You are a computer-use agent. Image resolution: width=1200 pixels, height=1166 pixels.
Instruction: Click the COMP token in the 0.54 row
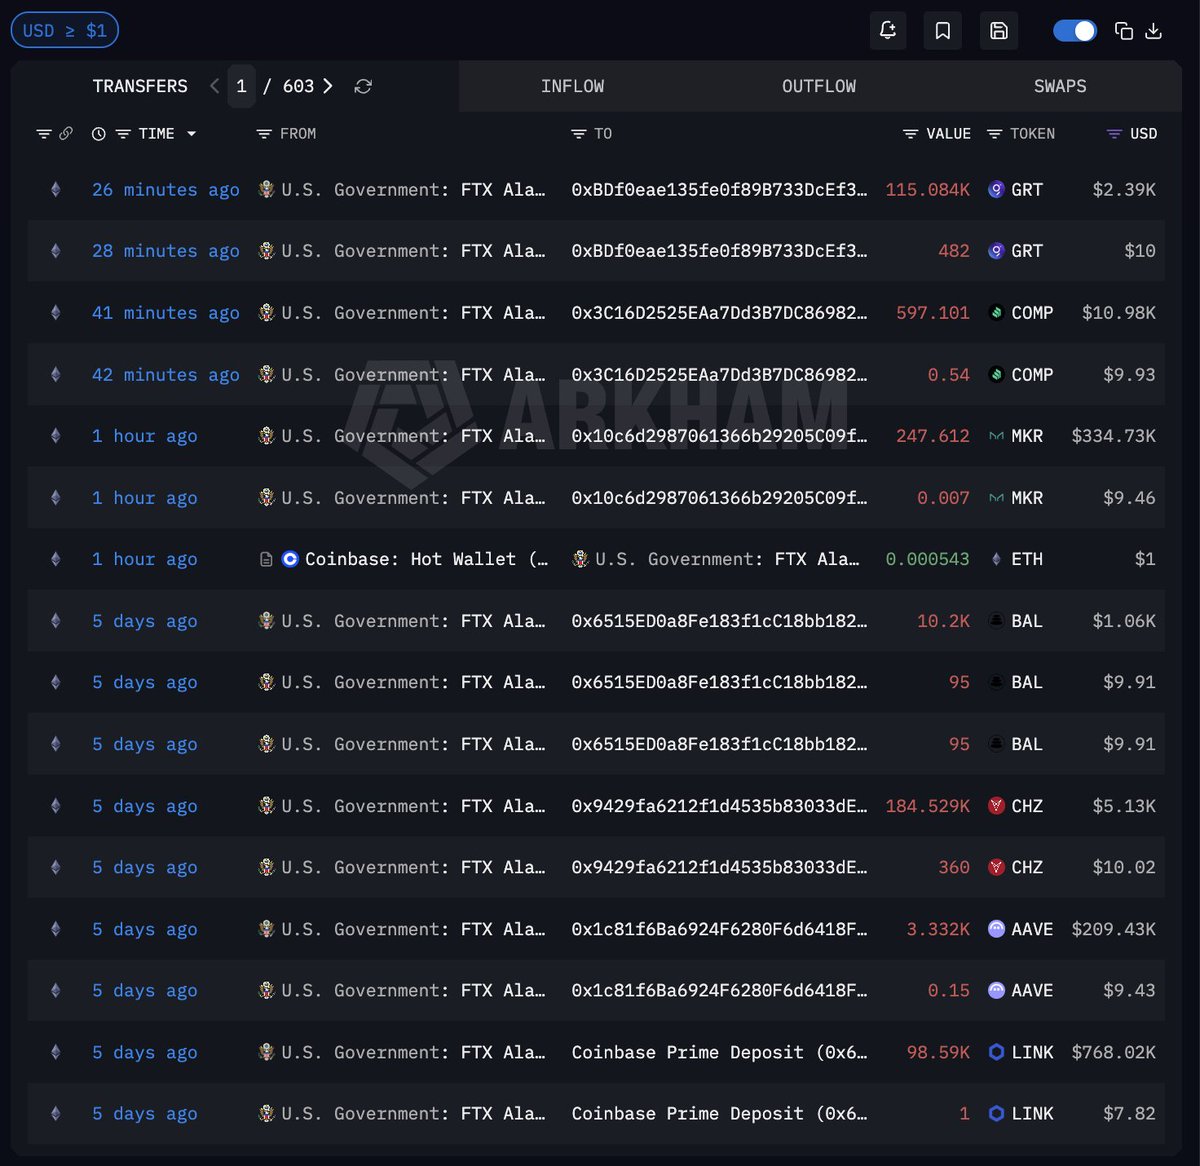[1021, 374]
